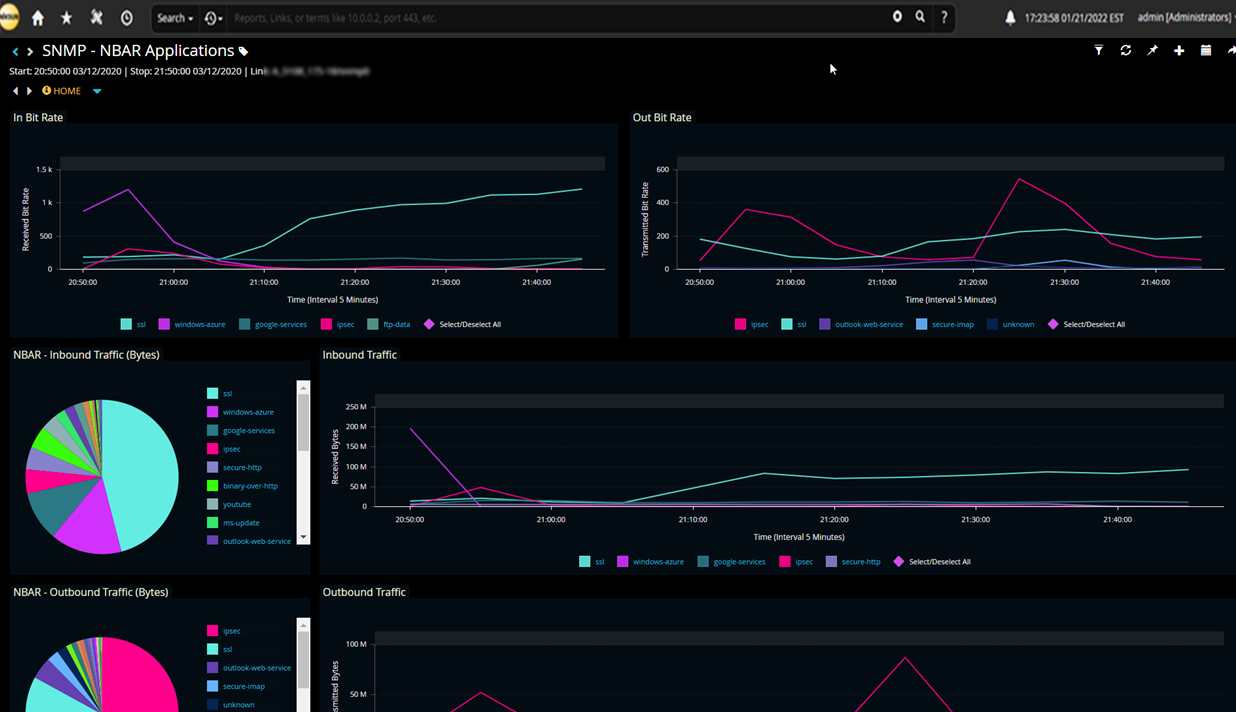The width and height of the screenshot is (1236, 712).
Task: Click in the search reports input field
Action: (550, 18)
